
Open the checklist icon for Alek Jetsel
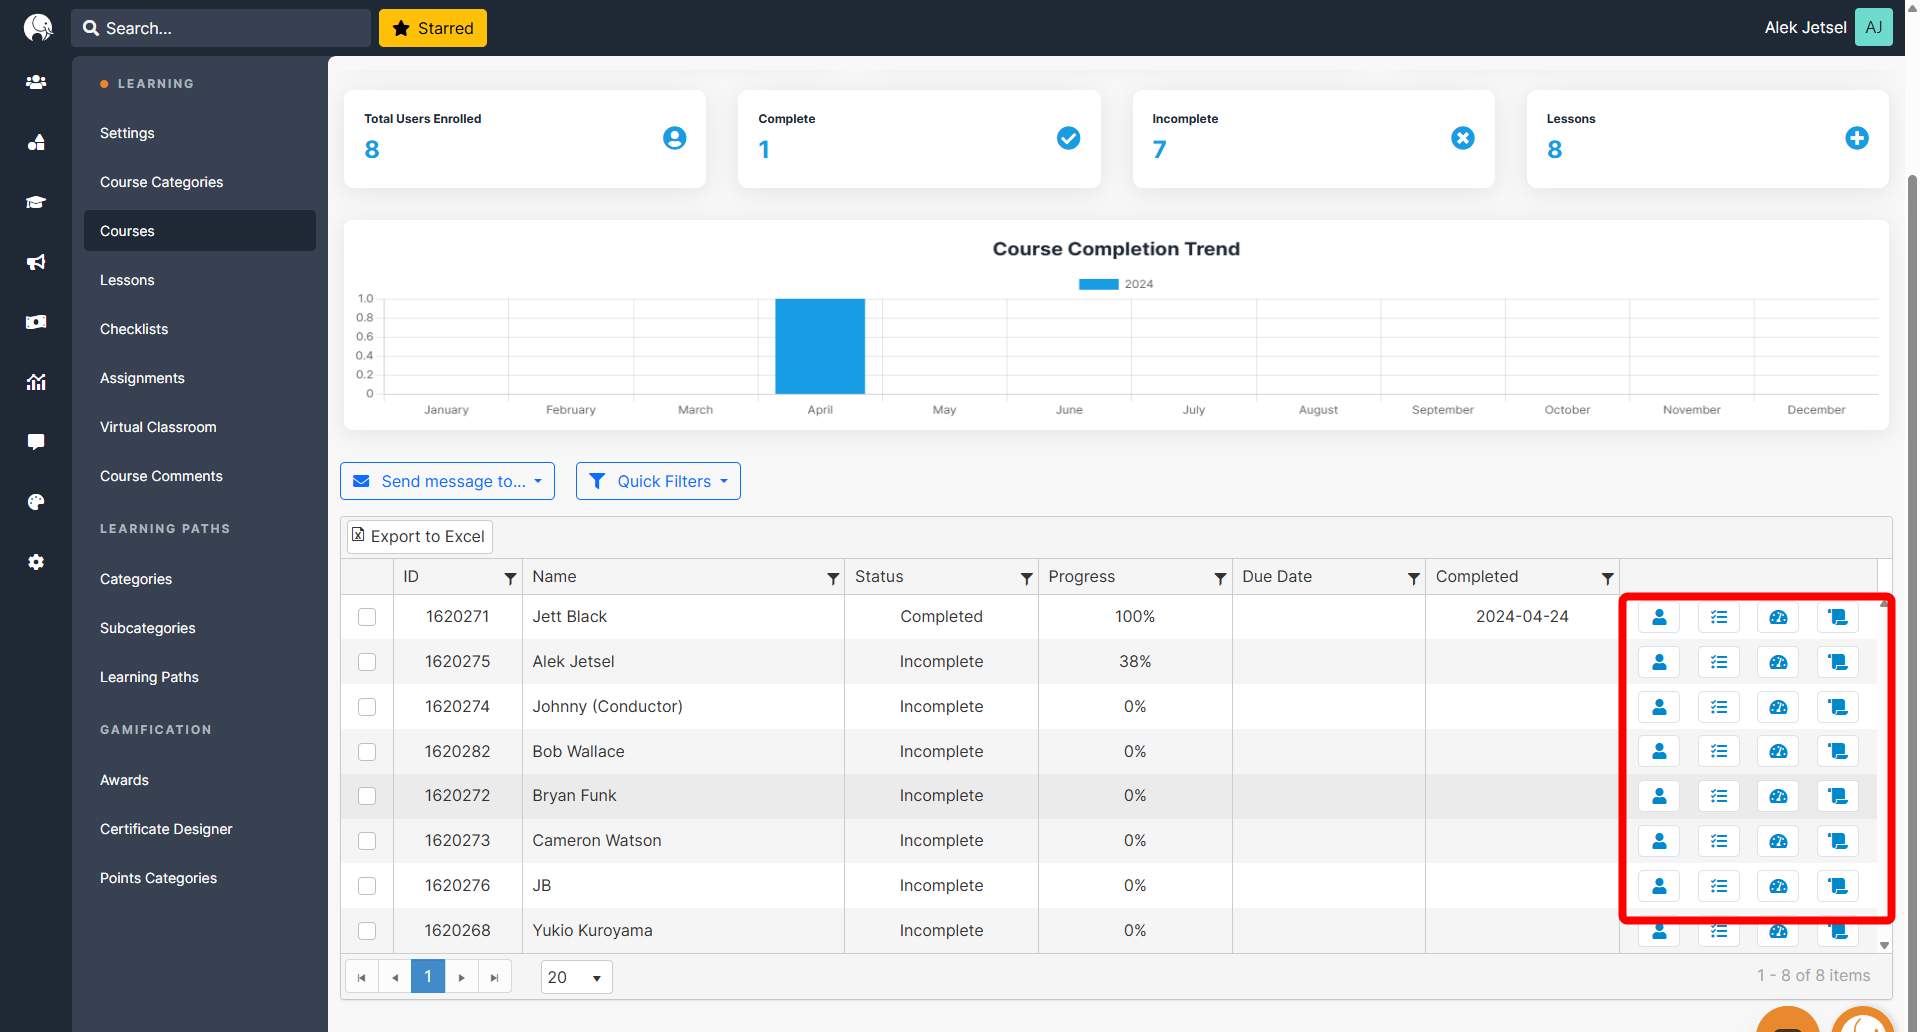click(x=1718, y=662)
